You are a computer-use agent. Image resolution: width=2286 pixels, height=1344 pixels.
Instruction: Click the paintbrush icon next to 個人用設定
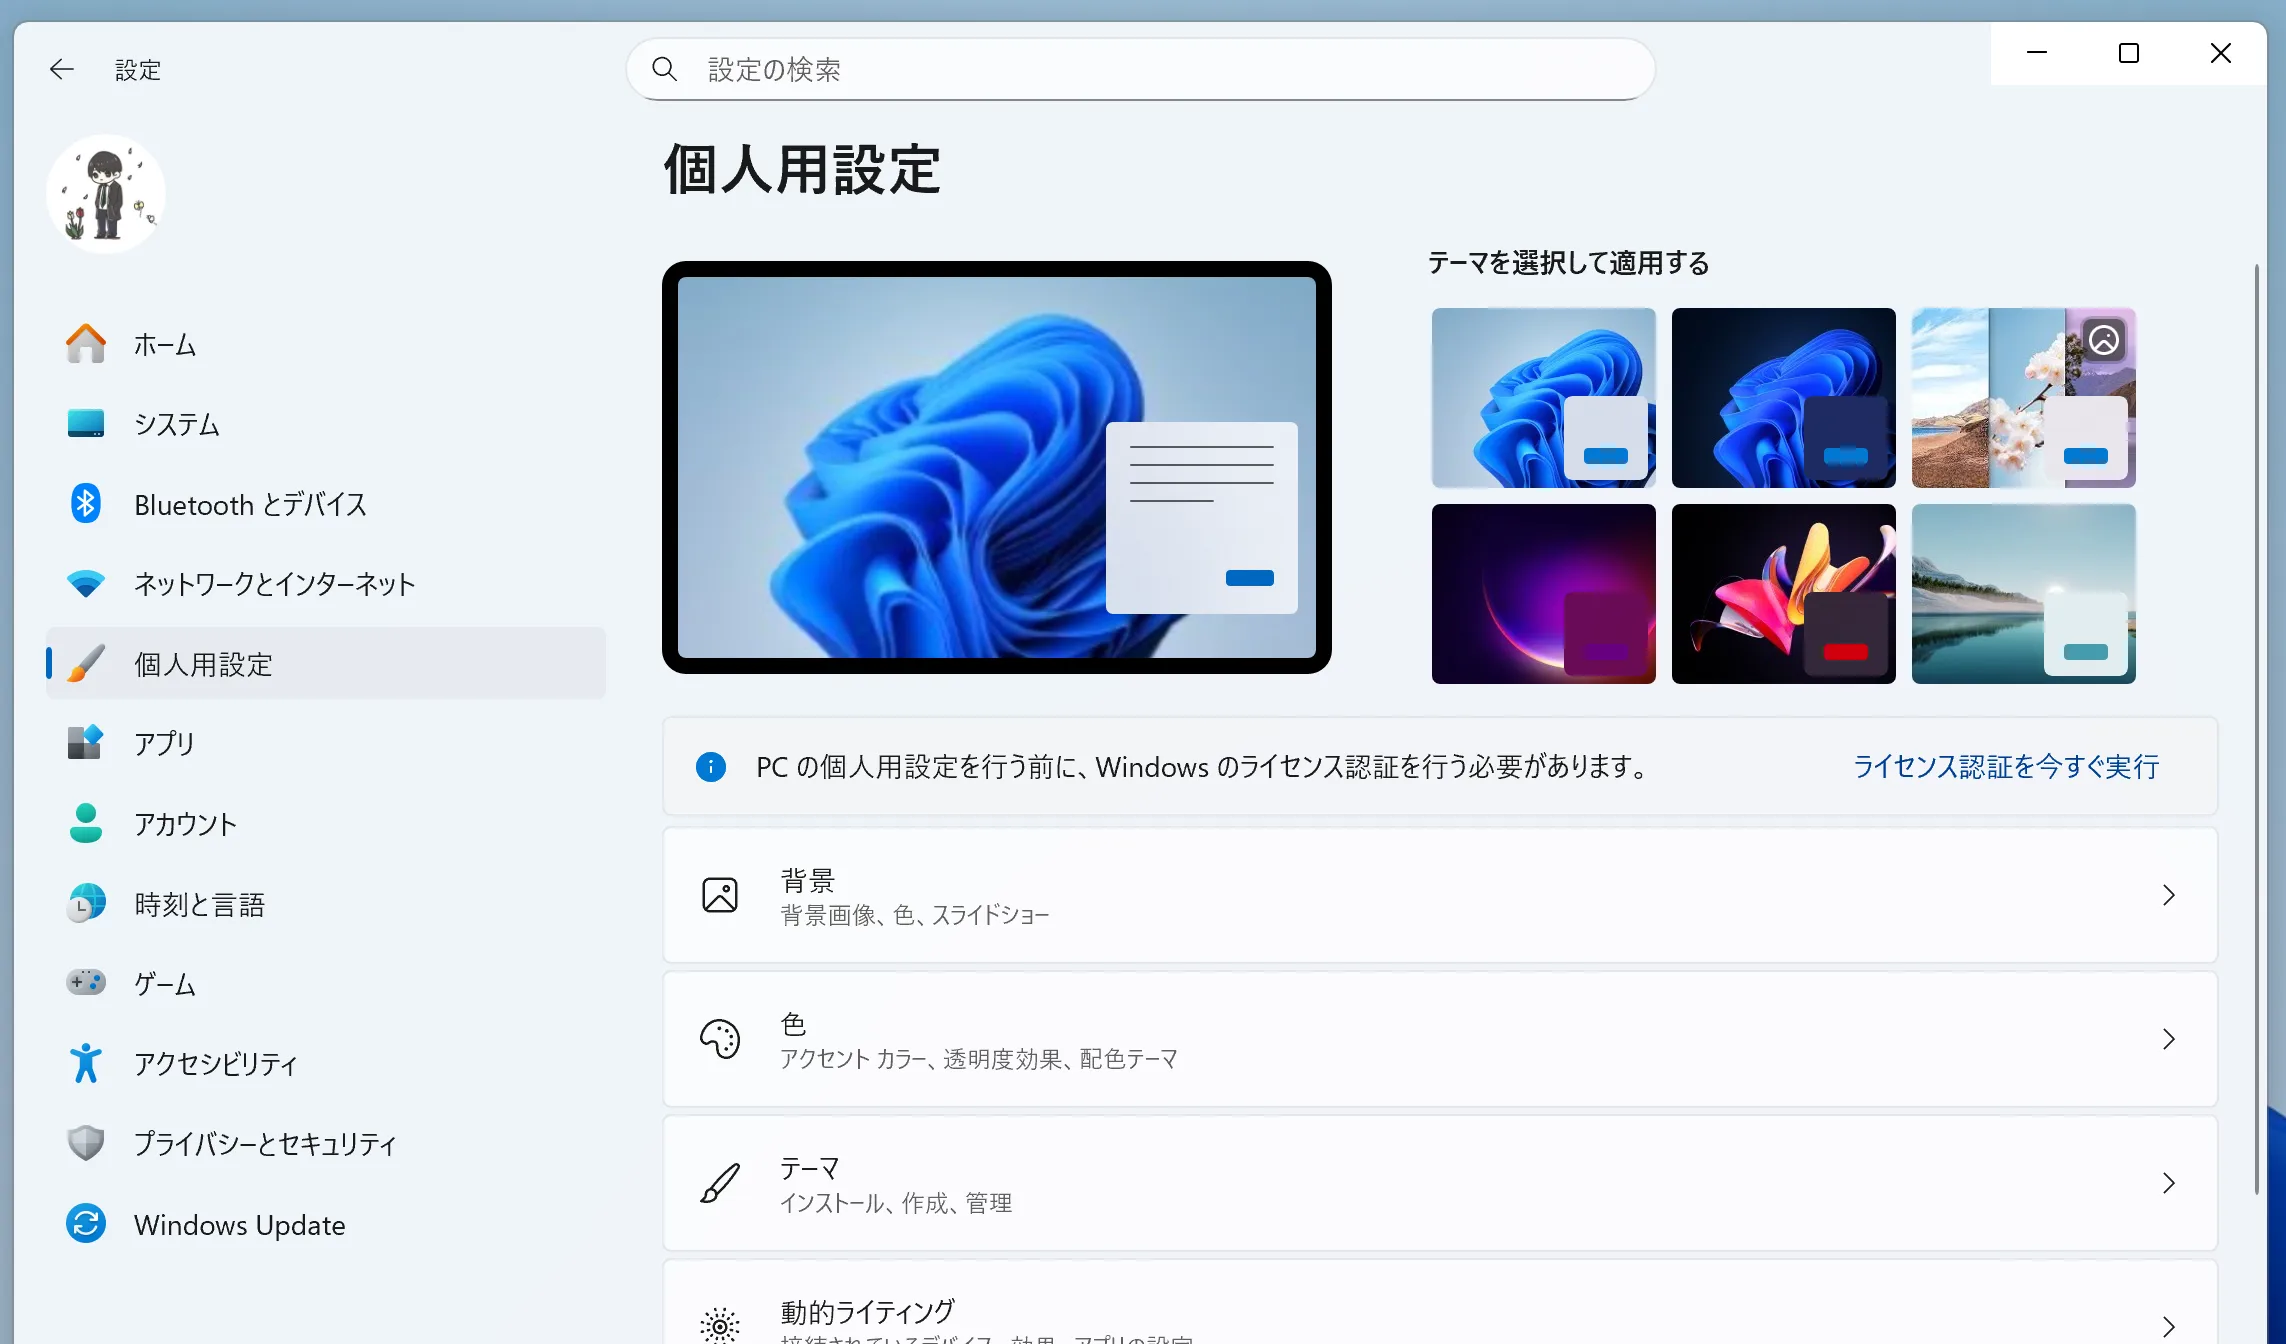tap(86, 663)
